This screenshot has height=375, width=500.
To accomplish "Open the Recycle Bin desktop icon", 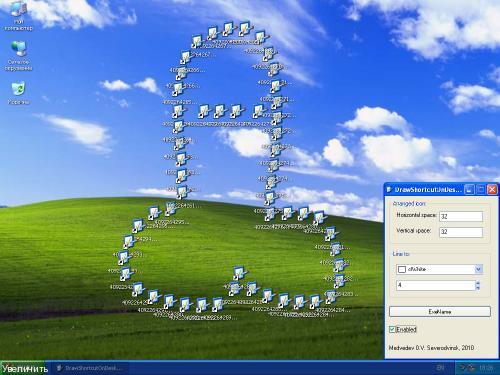I will click(18, 93).
